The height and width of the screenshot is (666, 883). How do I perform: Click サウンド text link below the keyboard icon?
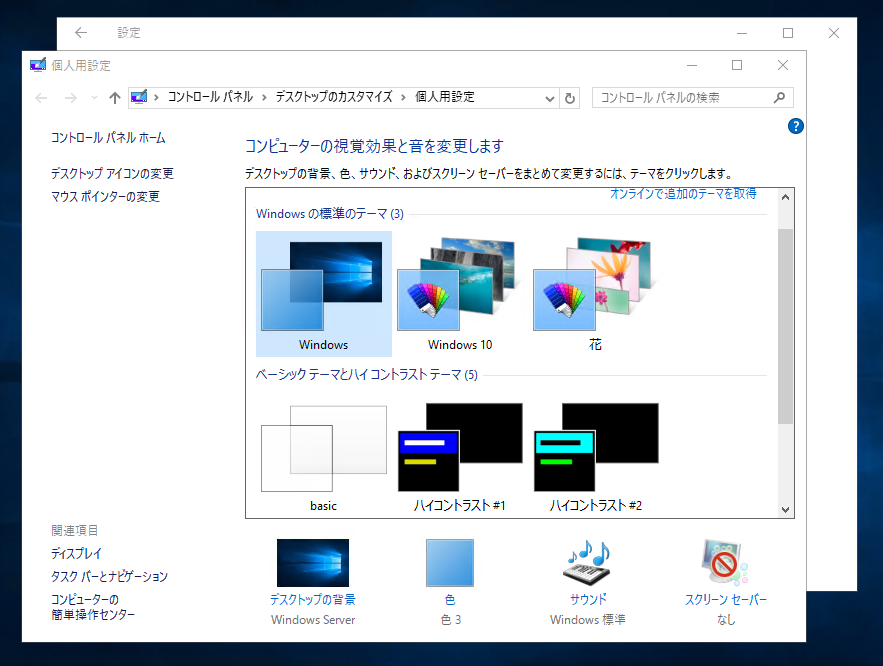point(588,600)
